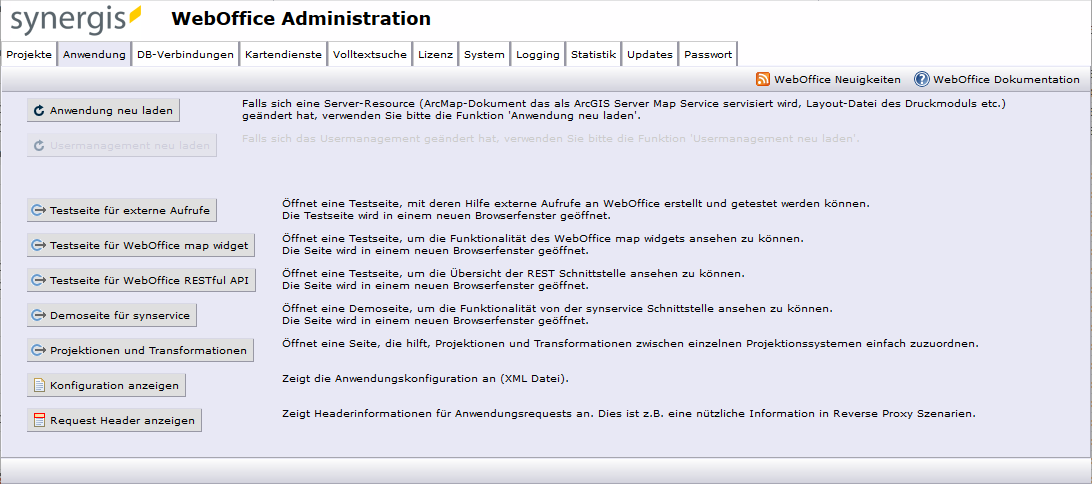Image resolution: width=1092 pixels, height=484 pixels.
Task: Open the Lizenz tab
Action: coord(435,54)
